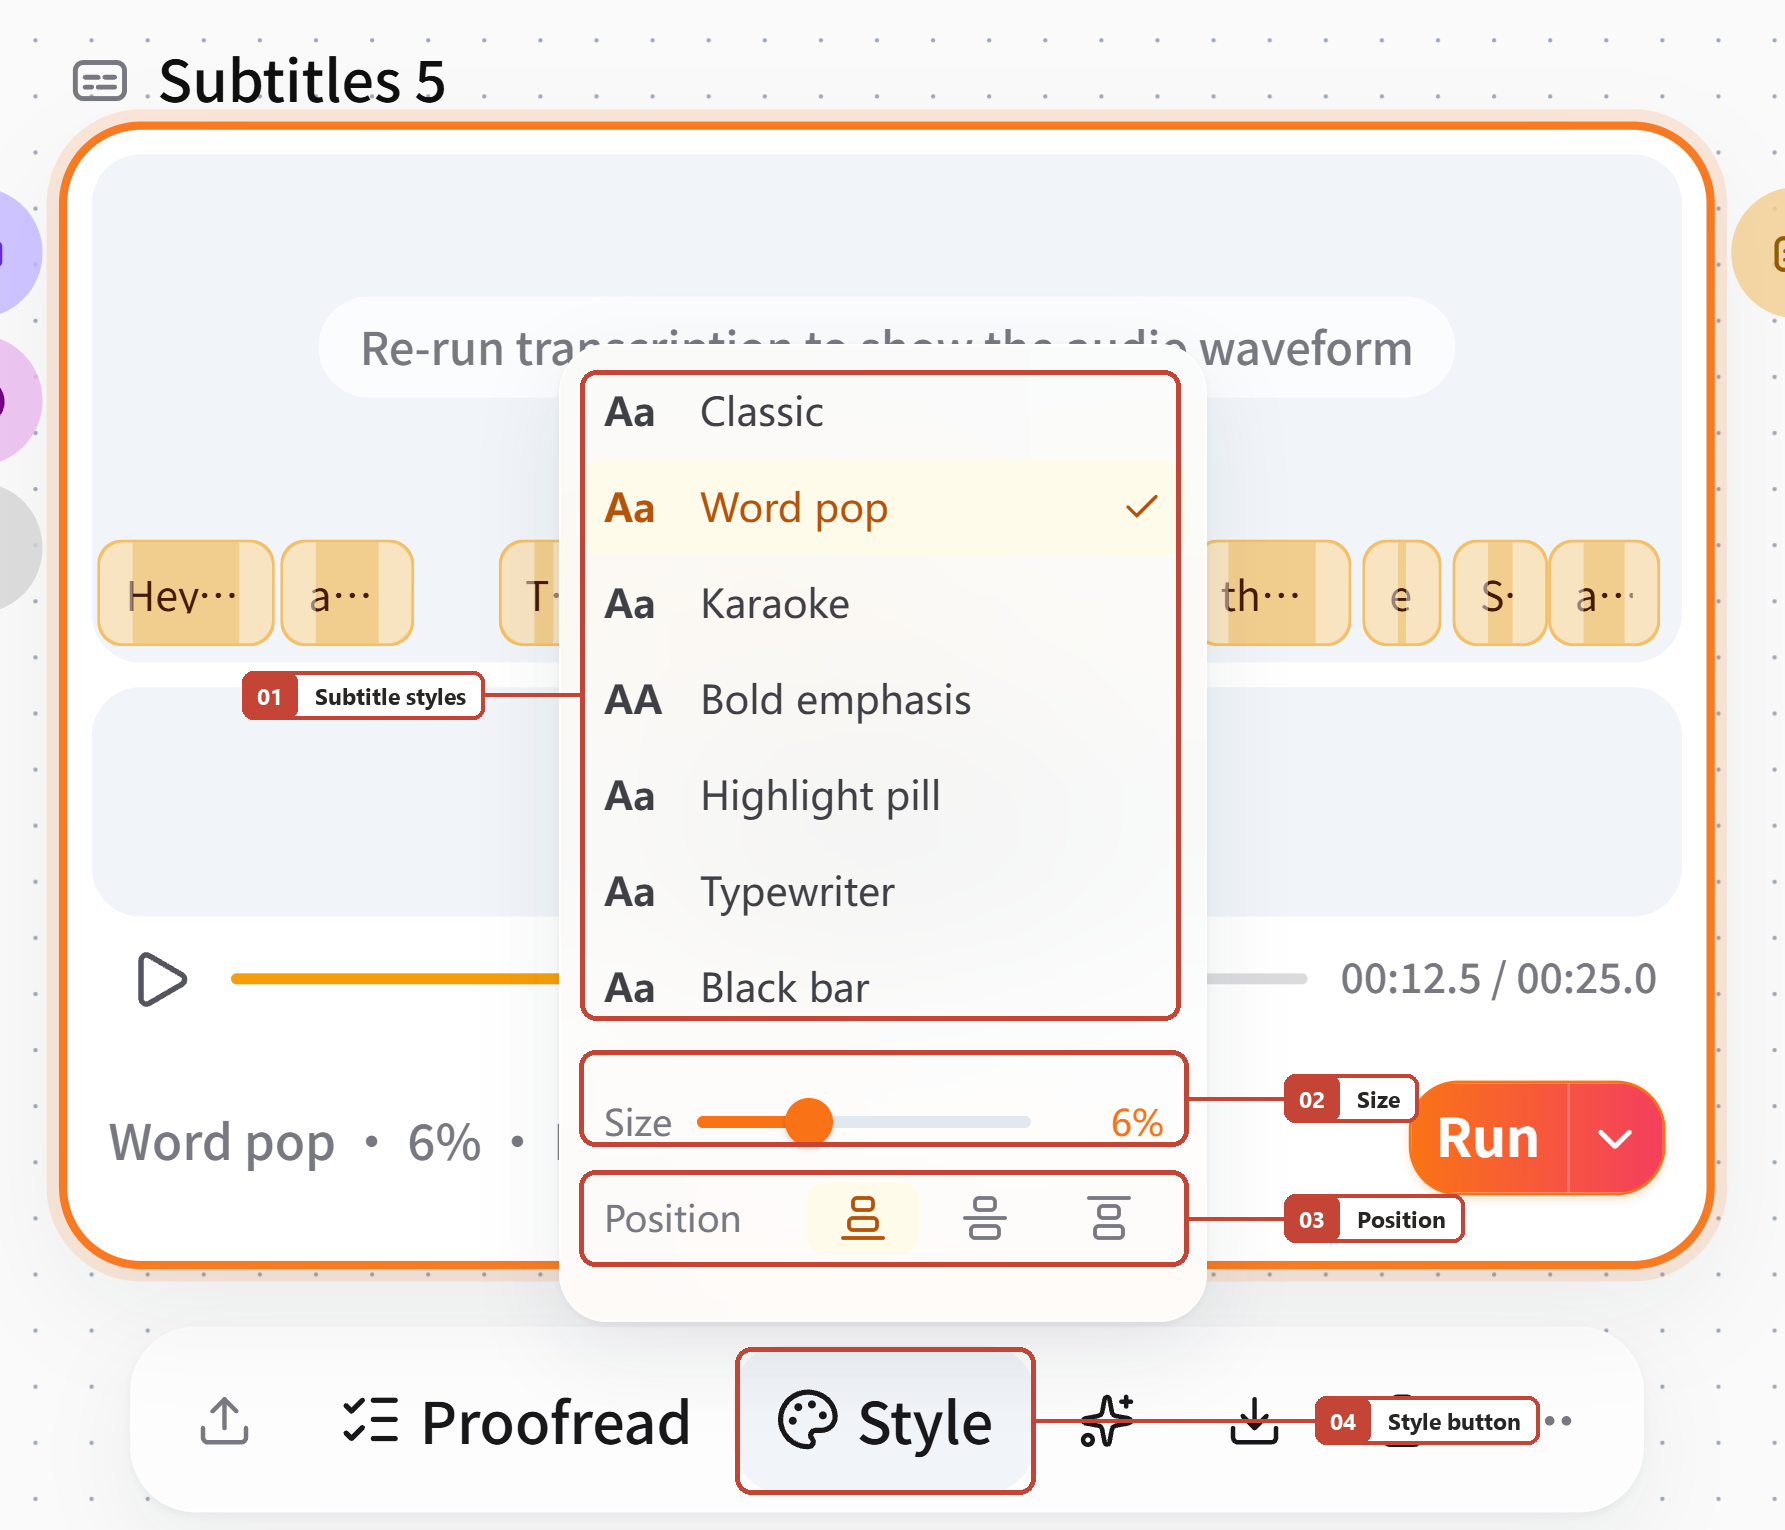Click the download icon in toolbar

click(1254, 1421)
